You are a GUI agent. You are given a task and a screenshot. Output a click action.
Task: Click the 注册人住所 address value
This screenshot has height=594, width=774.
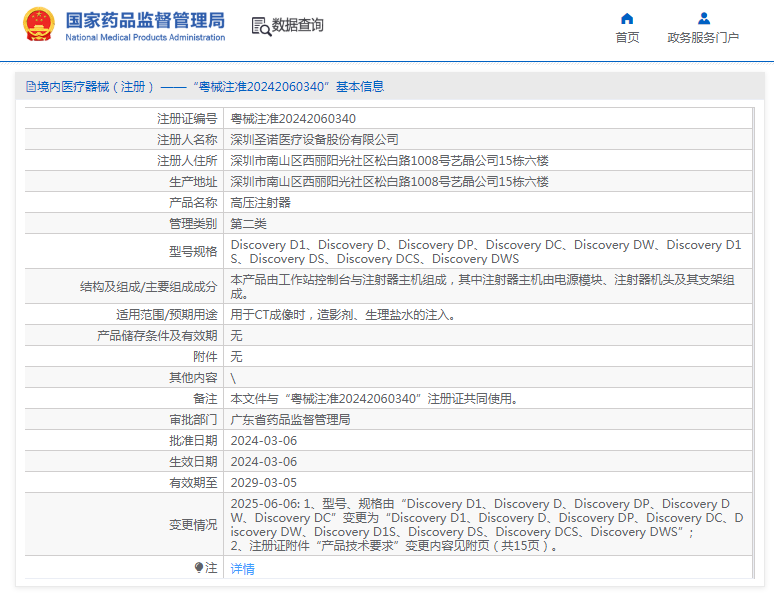point(389,160)
